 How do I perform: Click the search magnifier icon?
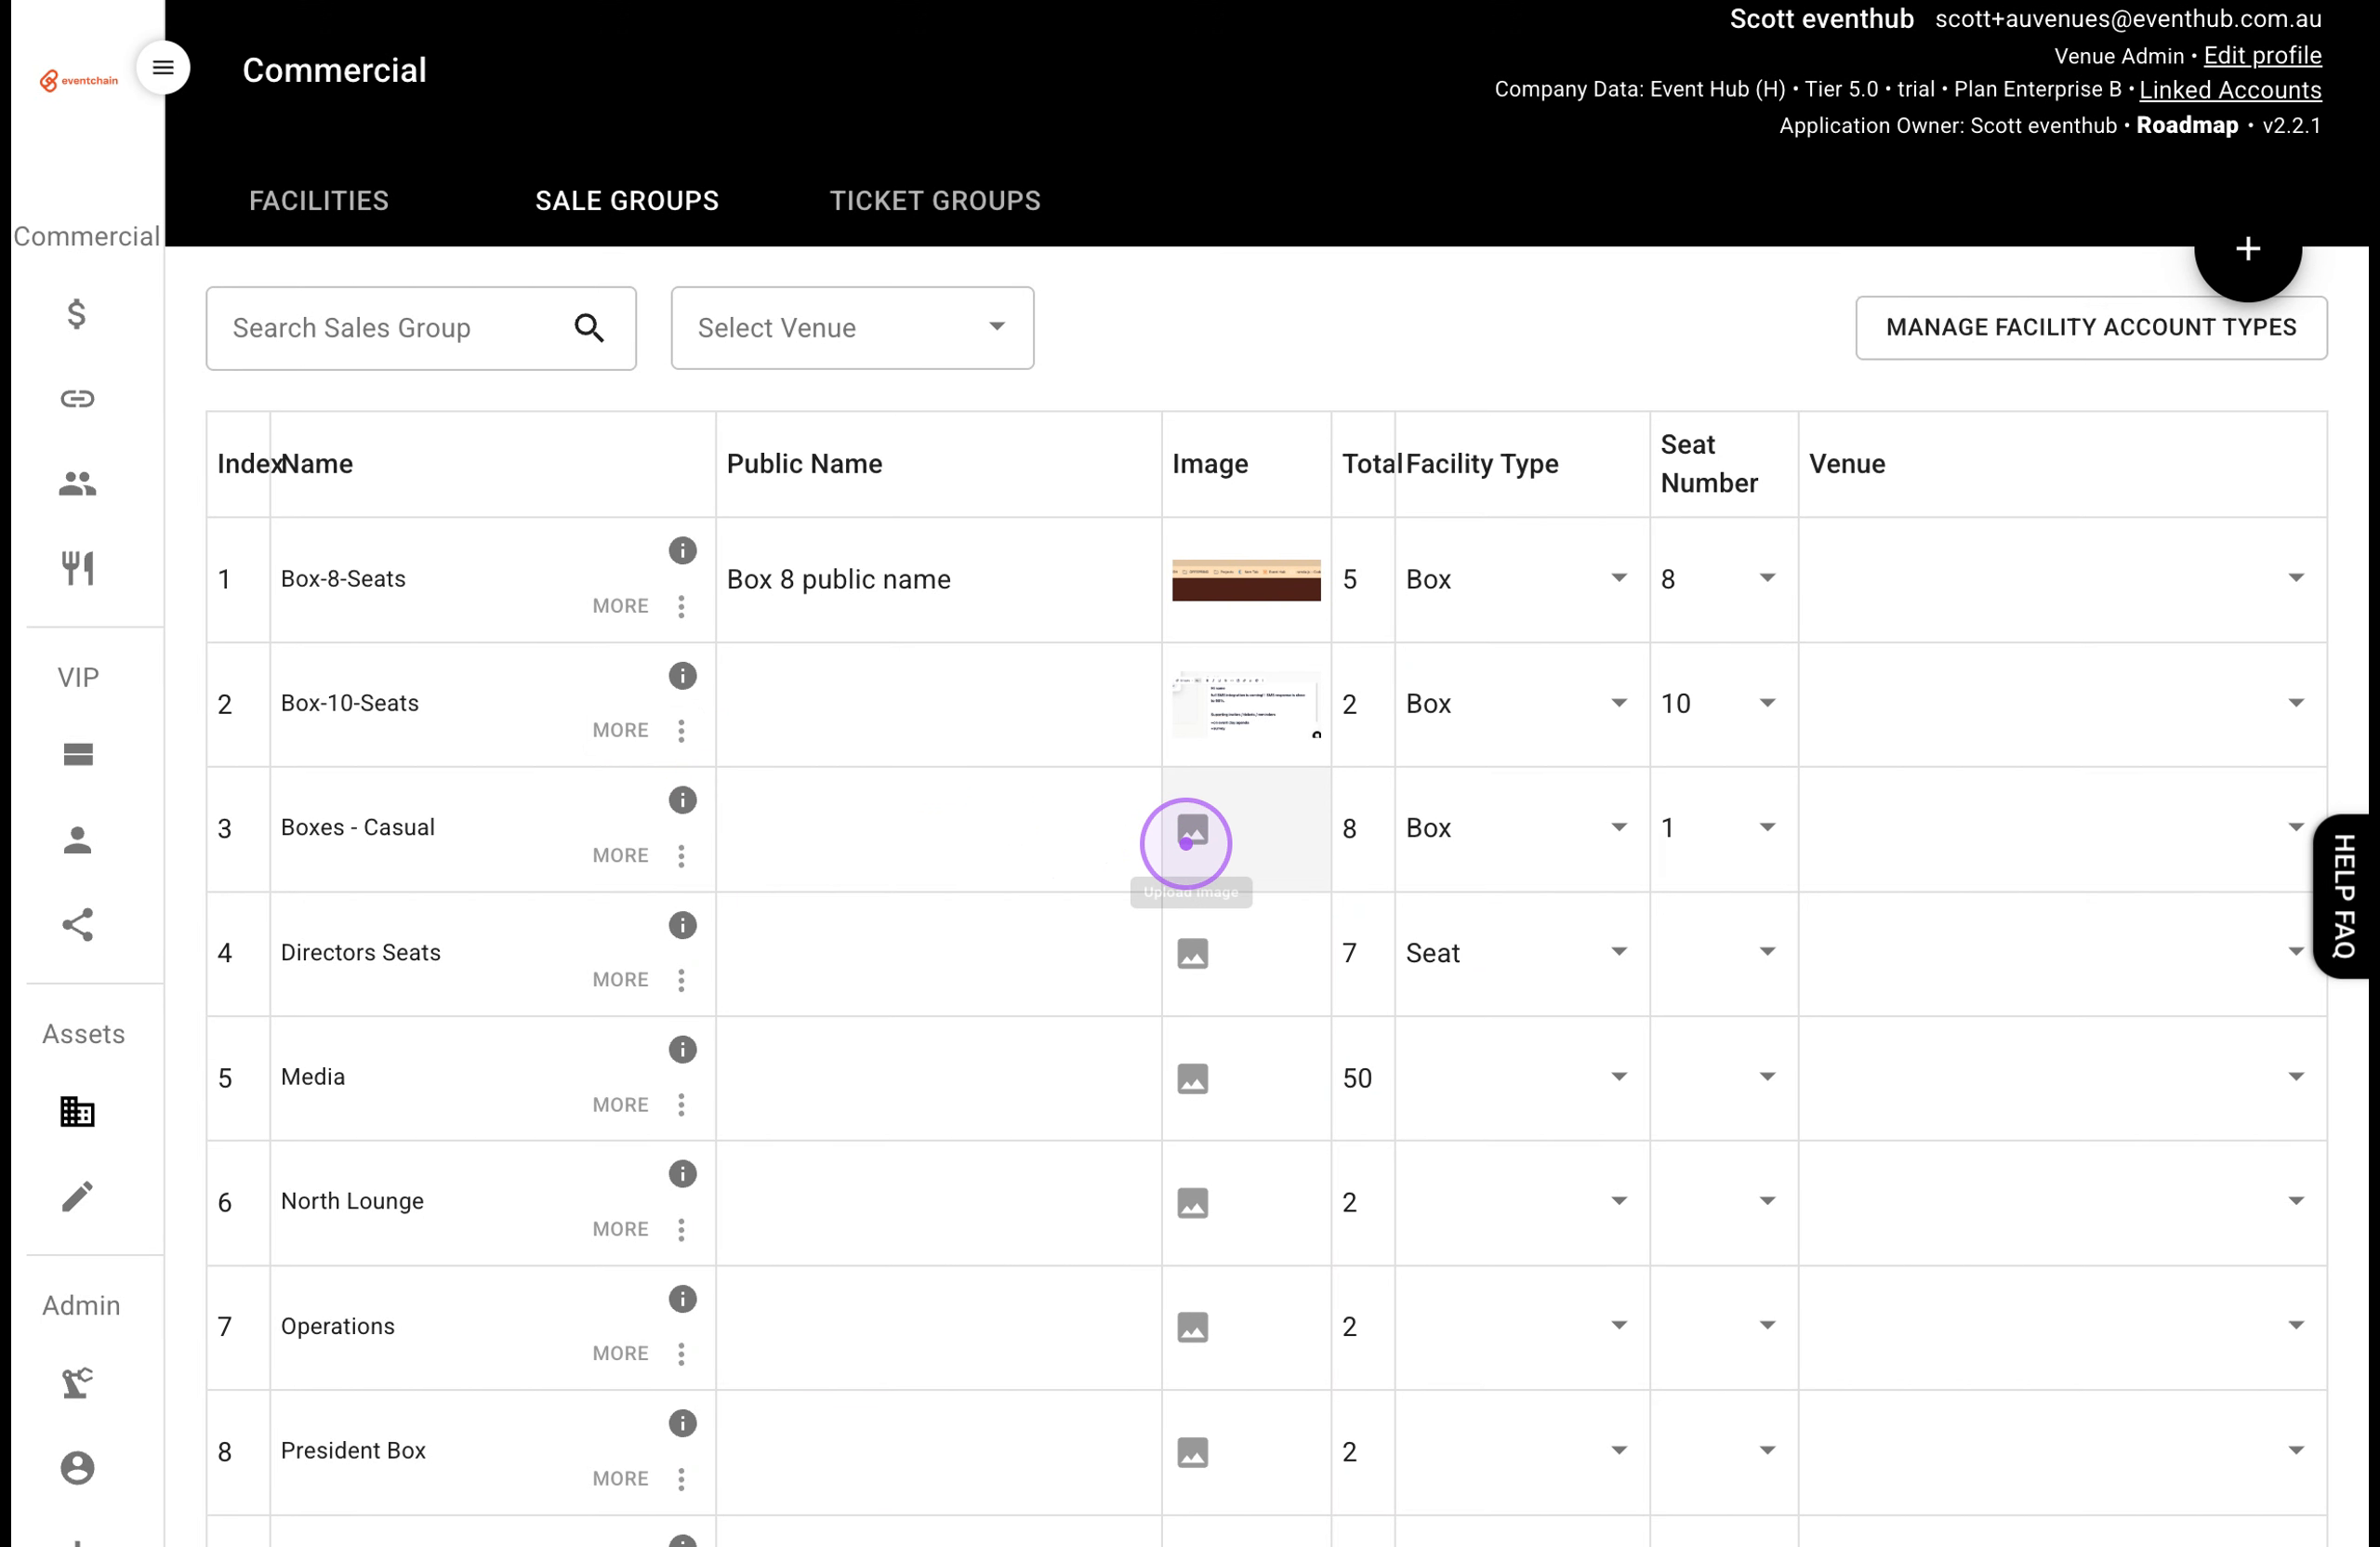point(589,328)
